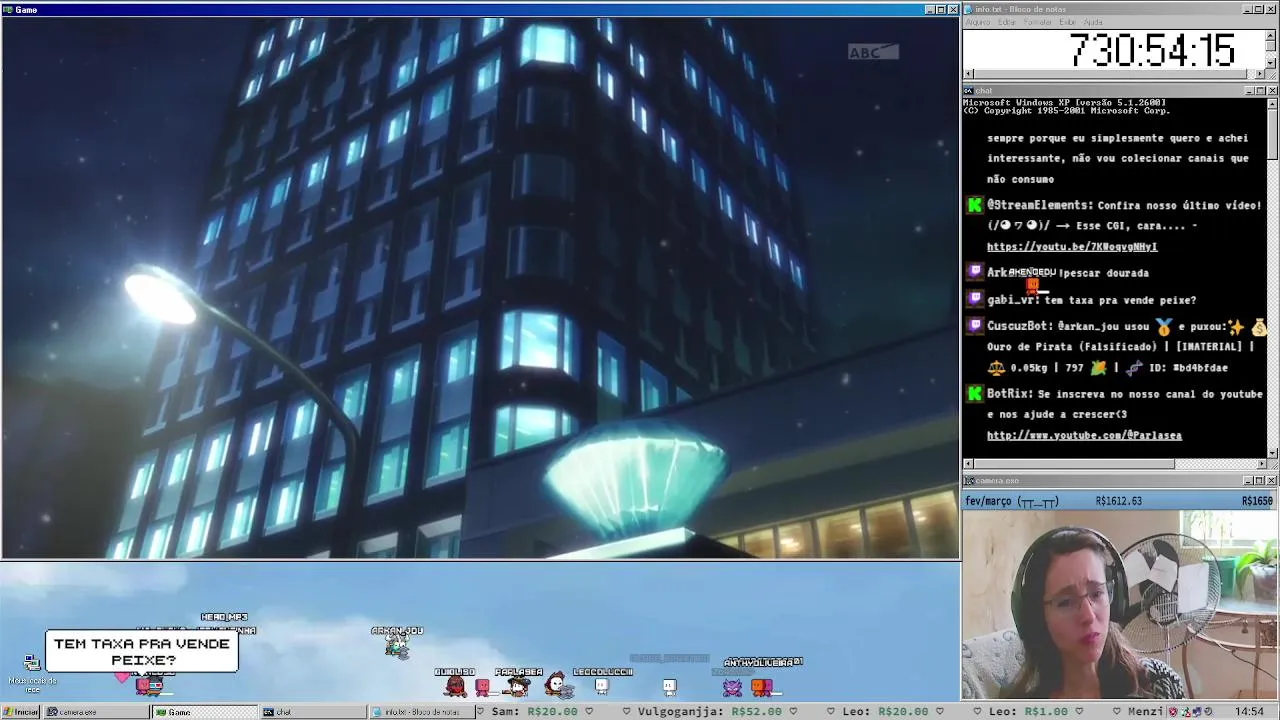1280x720 pixels.
Task: Click the ARKAN_JOU character sprite
Action: point(397,648)
